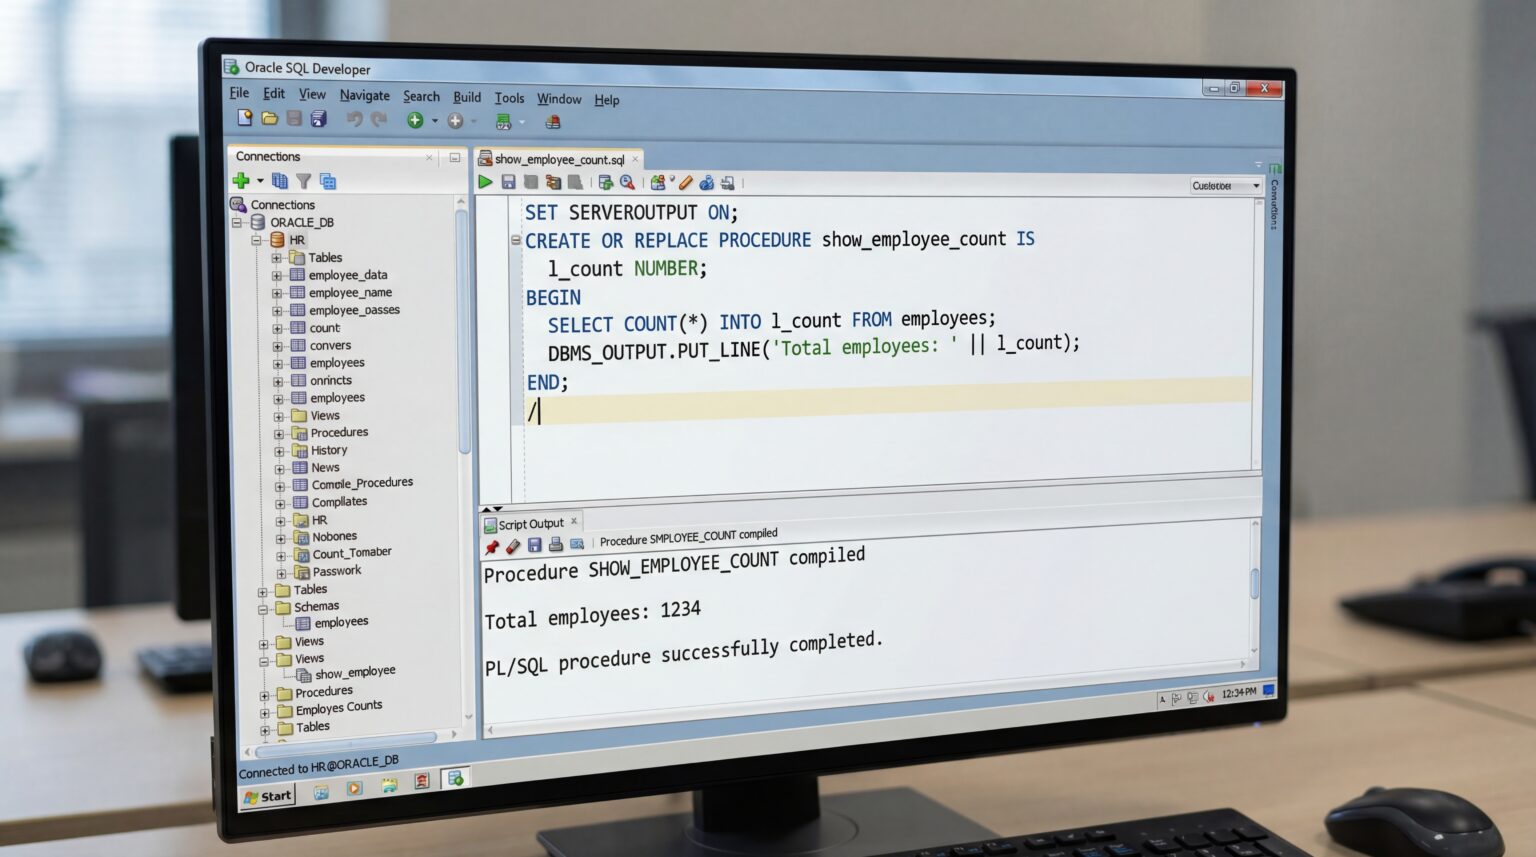Run the script with the green play button
1536x857 pixels.
pyautogui.click(x=485, y=182)
